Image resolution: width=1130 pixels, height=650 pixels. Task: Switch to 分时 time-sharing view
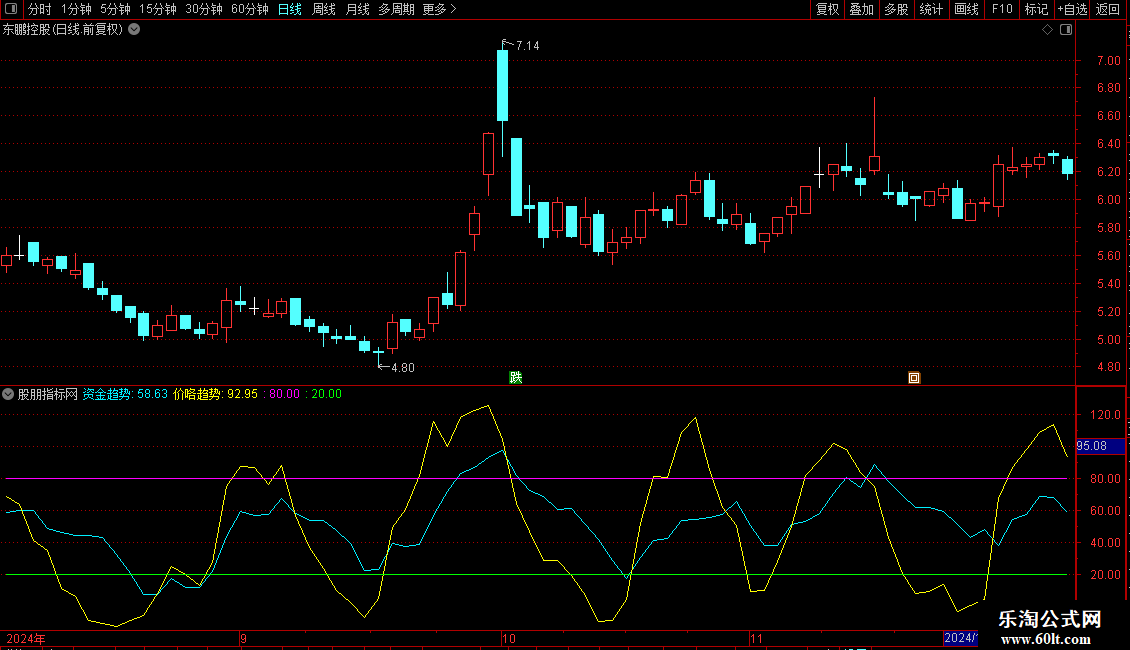(40, 9)
